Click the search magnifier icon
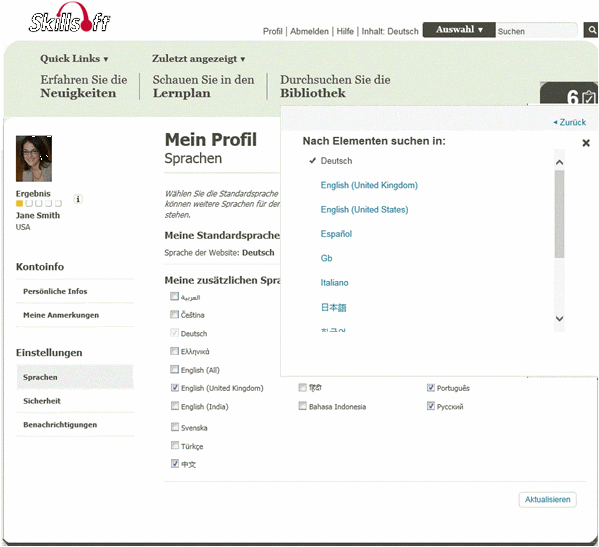 [591, 30]
